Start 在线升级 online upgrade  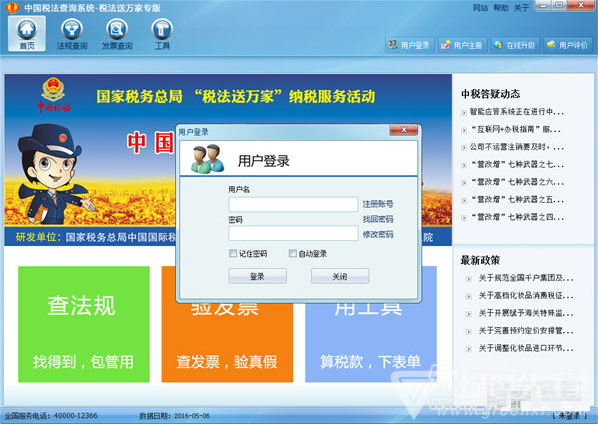click(x=515, y=45)
